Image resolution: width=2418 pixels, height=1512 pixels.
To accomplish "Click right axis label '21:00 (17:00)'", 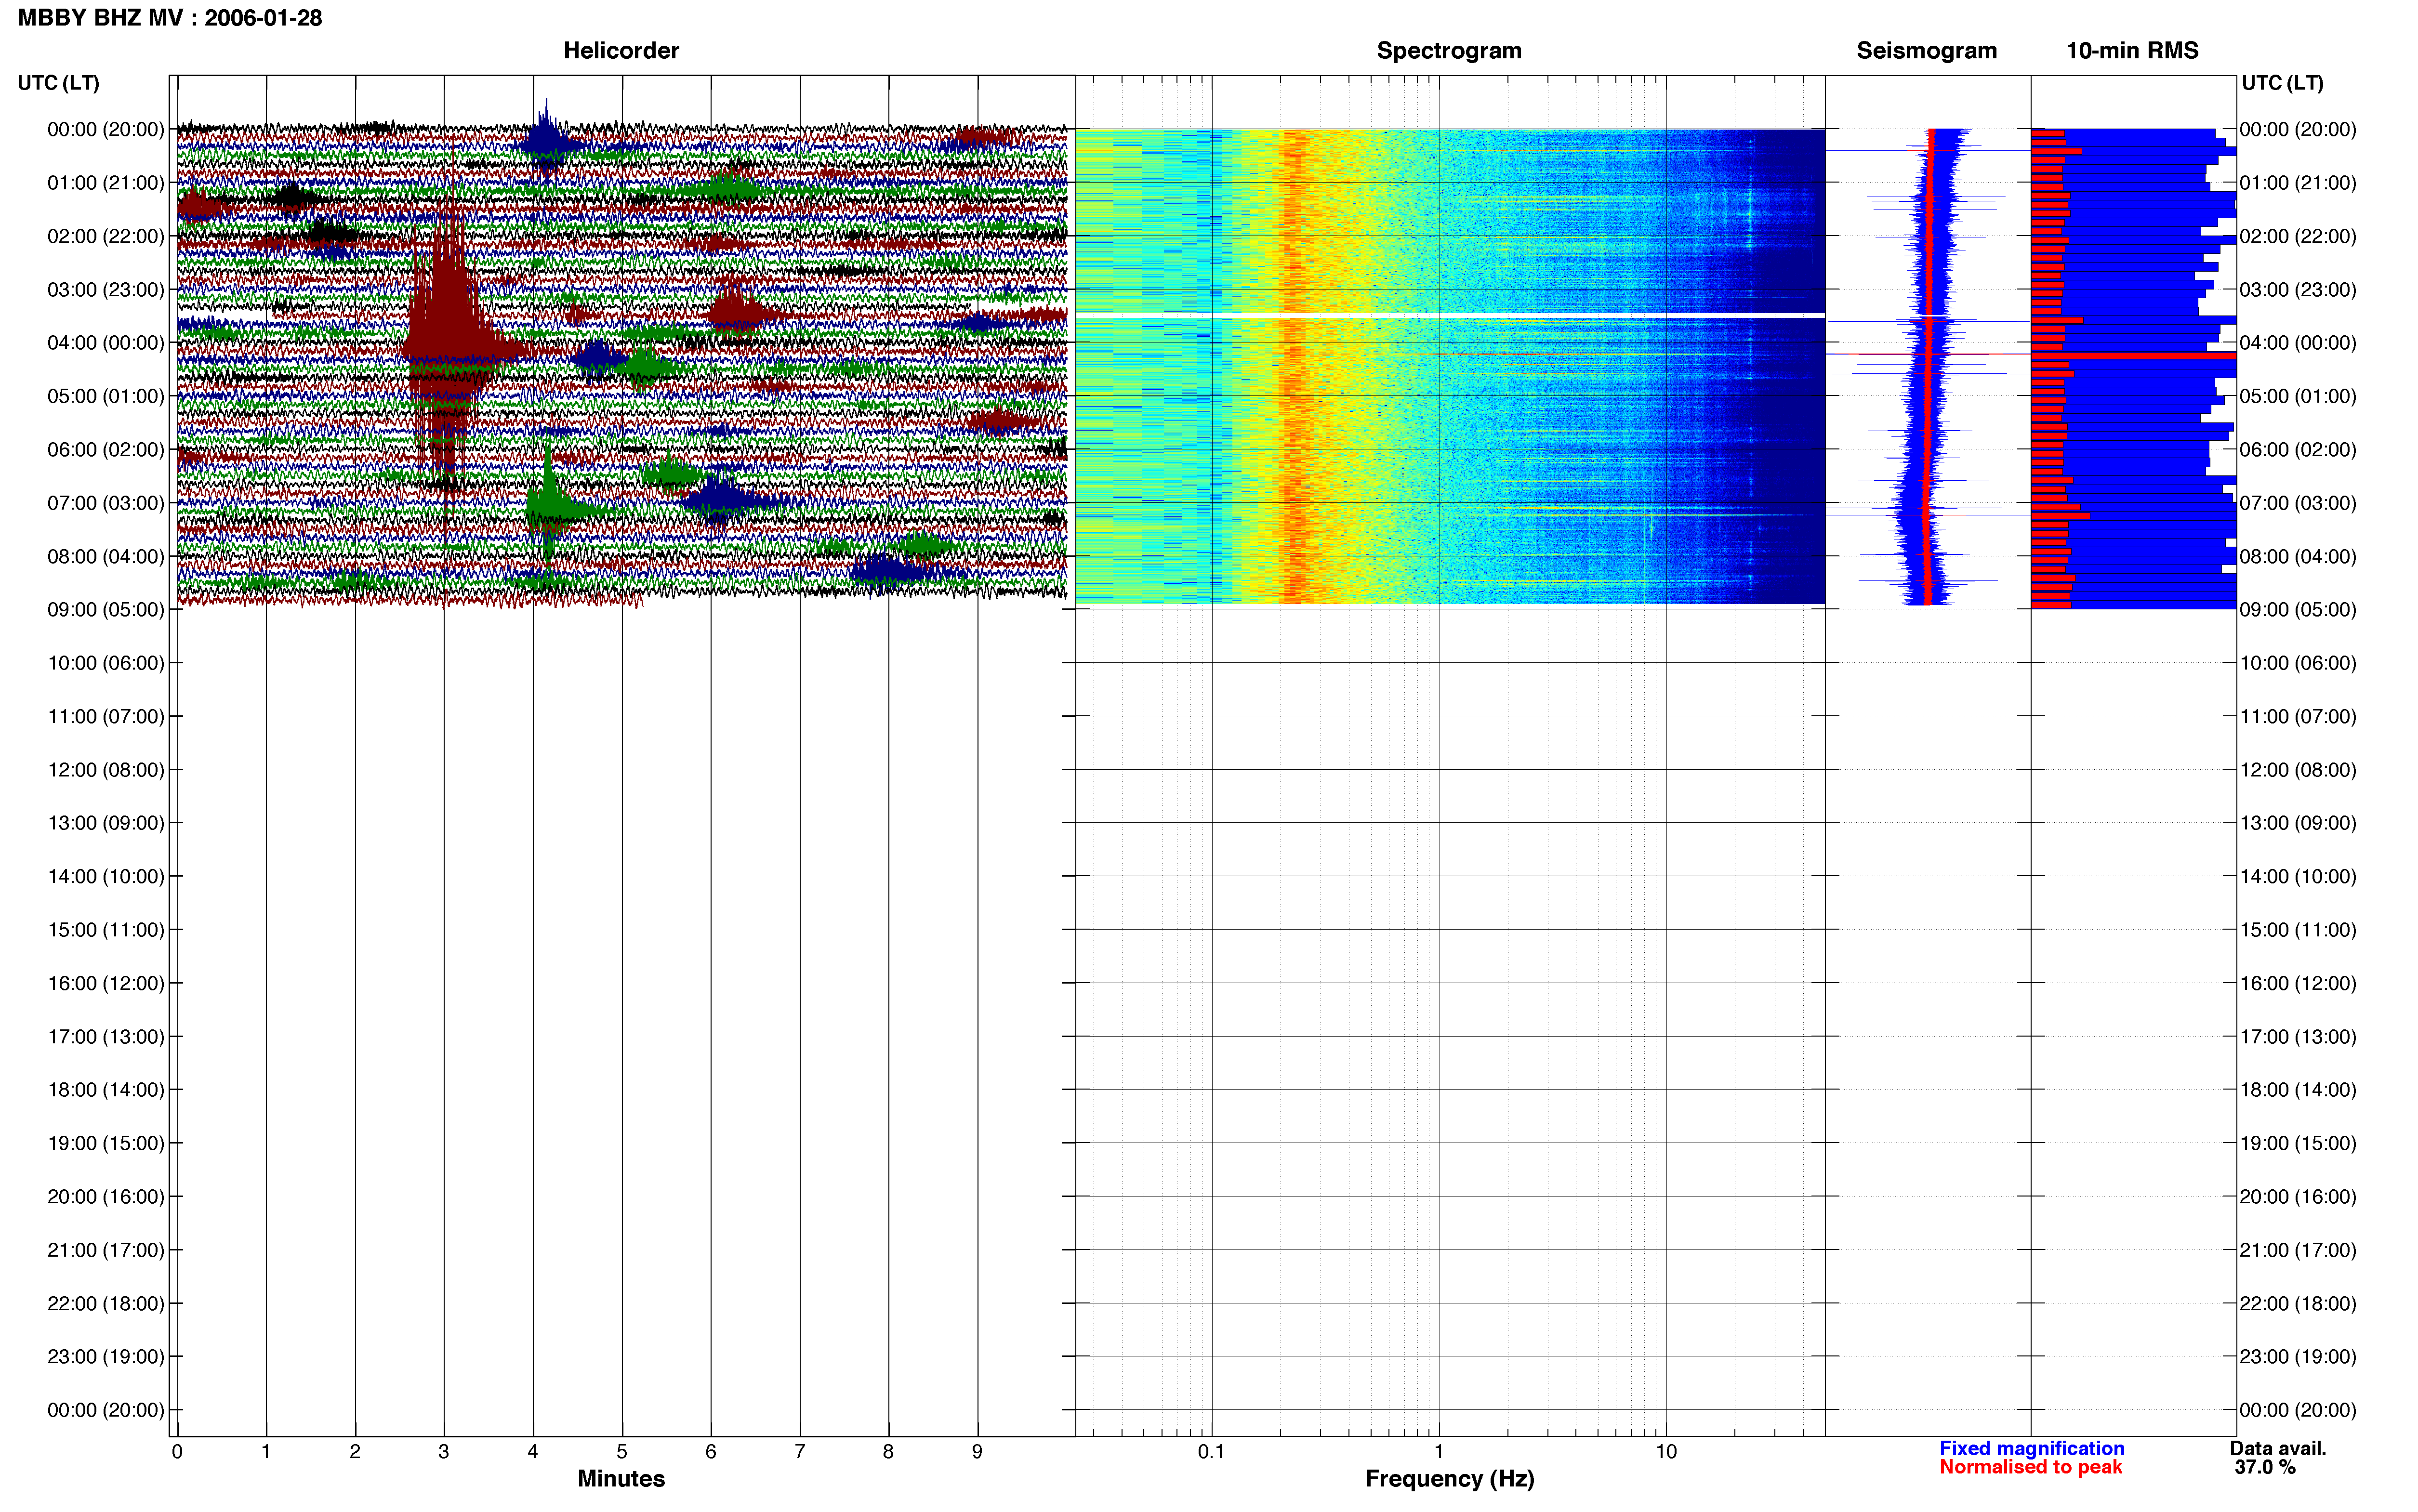I will [2298, 1250].
